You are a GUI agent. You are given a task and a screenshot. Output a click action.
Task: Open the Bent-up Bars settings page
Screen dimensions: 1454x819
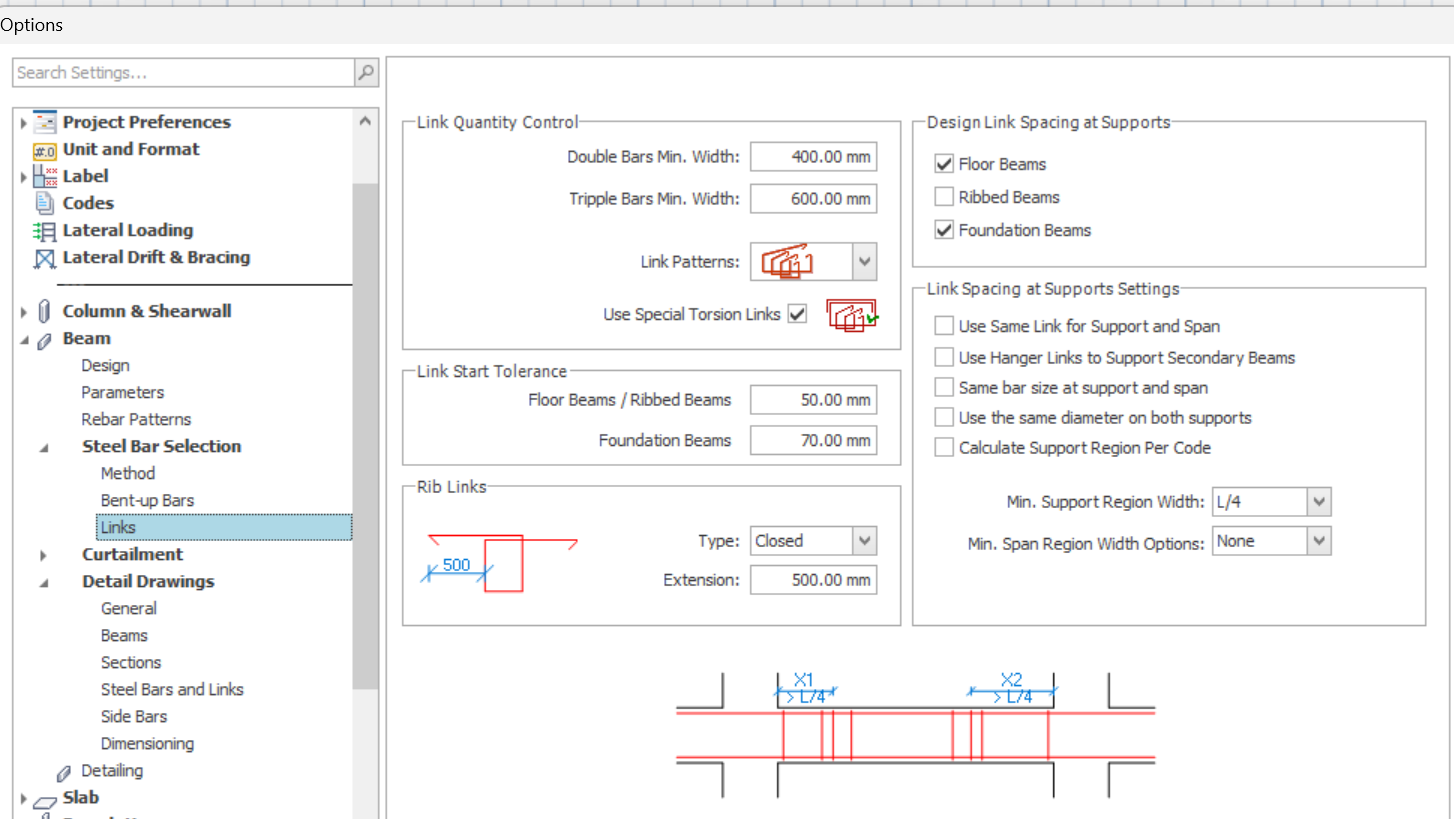(x=147, y=500)
